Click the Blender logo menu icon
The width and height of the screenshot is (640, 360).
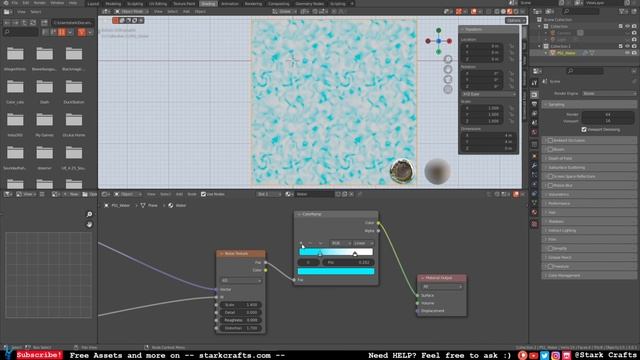[5, 3]
